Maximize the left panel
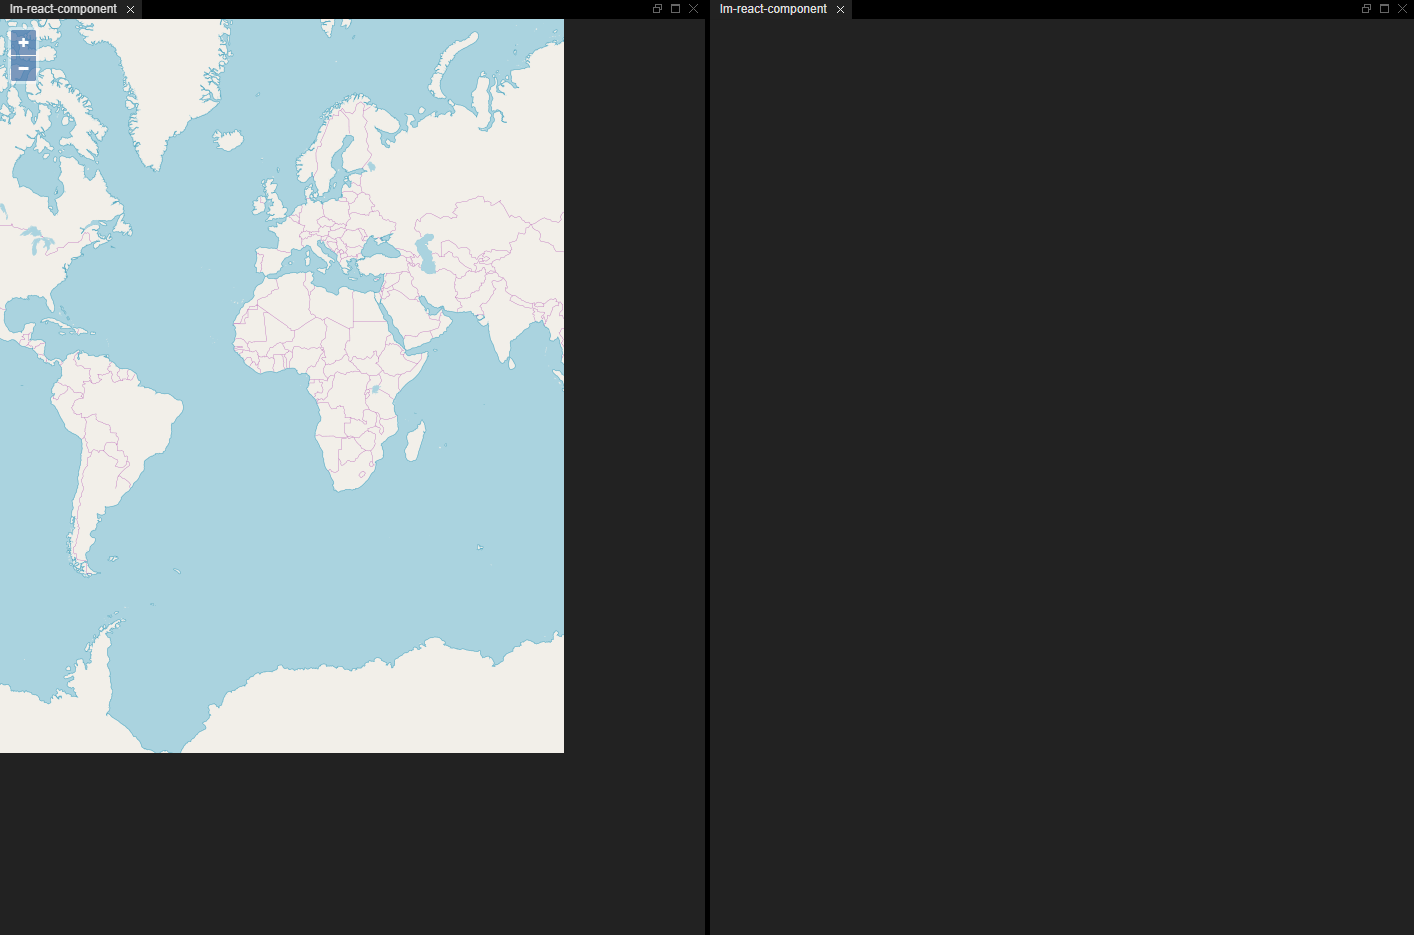Viewport: 1414px width, 935px height. pos(675,8)
